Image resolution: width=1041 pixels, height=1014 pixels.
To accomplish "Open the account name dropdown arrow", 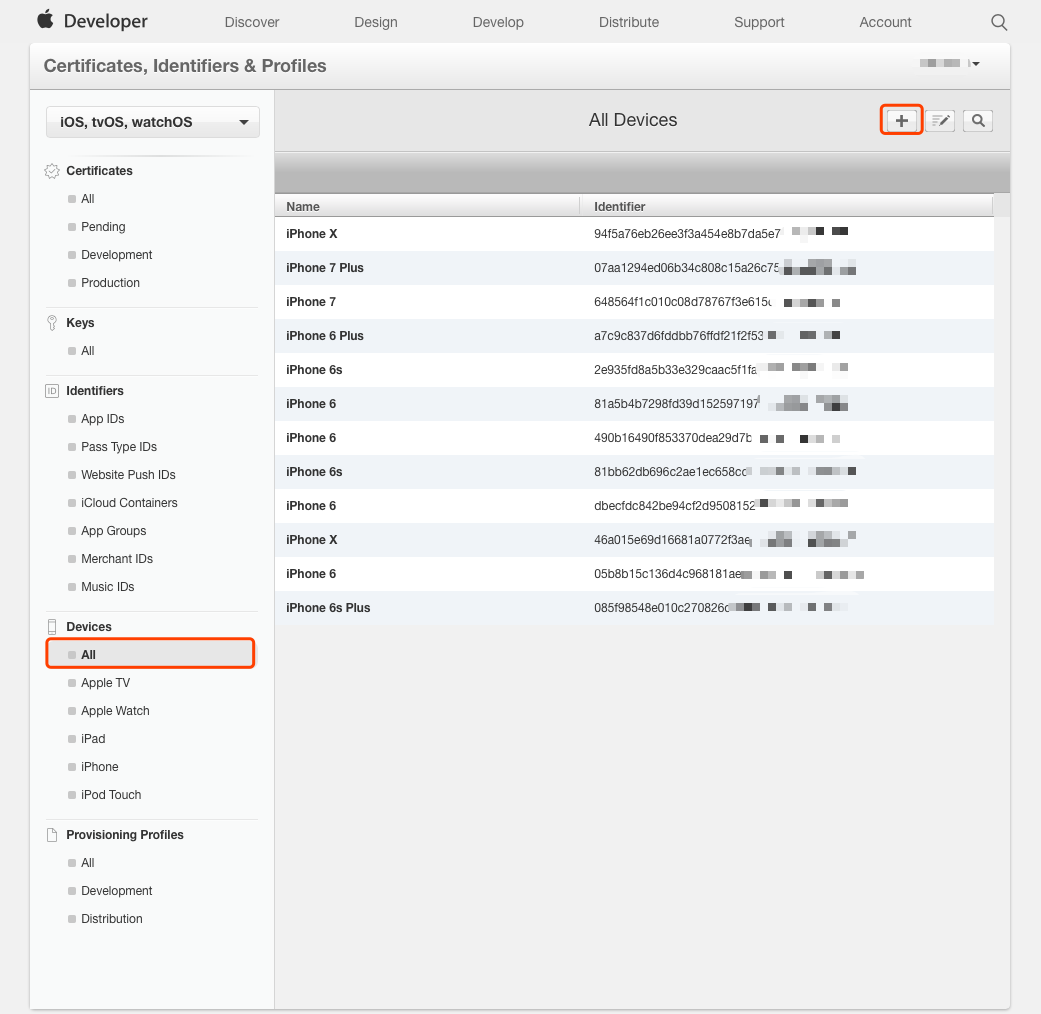I will click(x=975, y=63).
